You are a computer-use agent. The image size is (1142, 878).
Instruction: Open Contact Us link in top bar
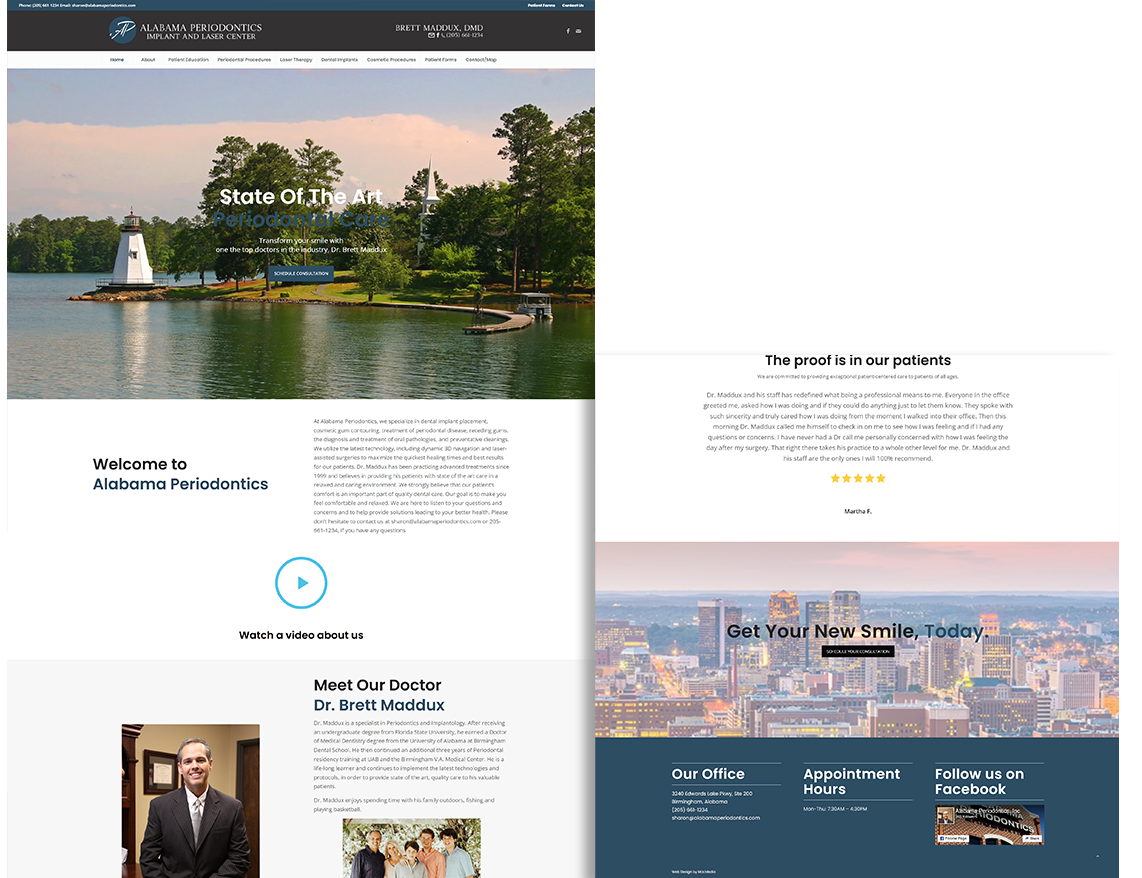(x=572, y=5)
